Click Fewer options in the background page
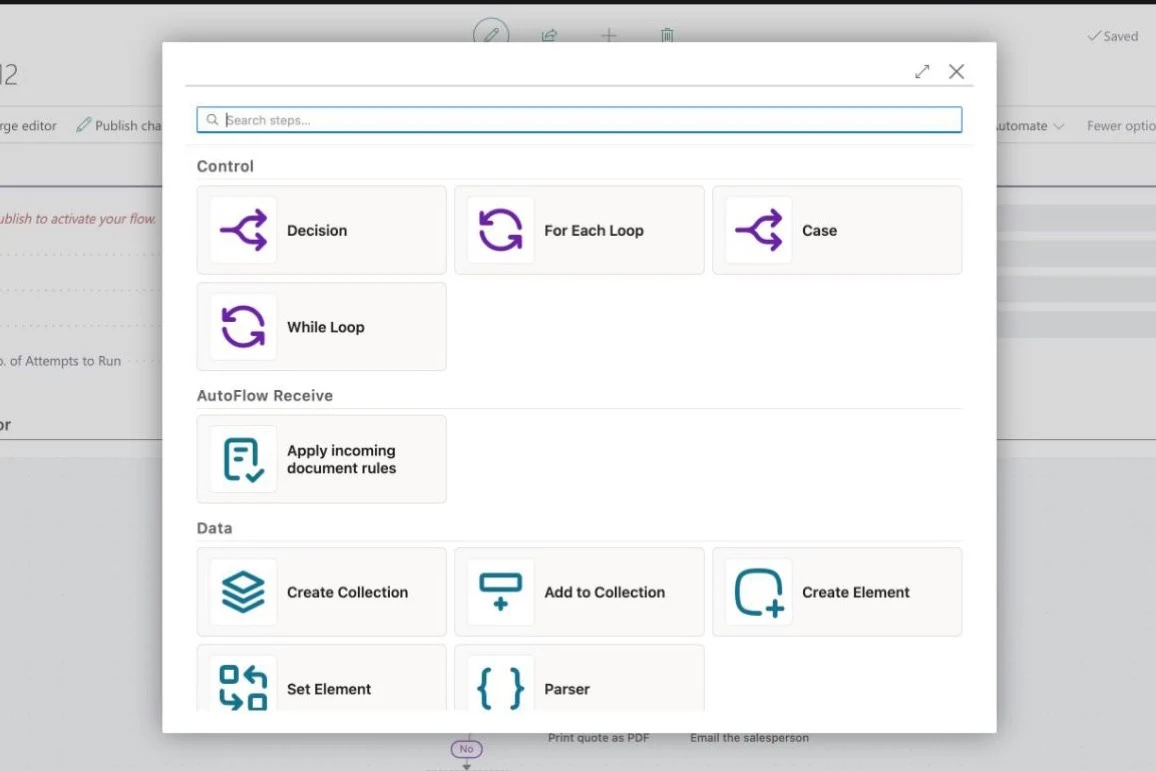The width and height of the screenshot is (1156, 771). [x=1121, y=126]
